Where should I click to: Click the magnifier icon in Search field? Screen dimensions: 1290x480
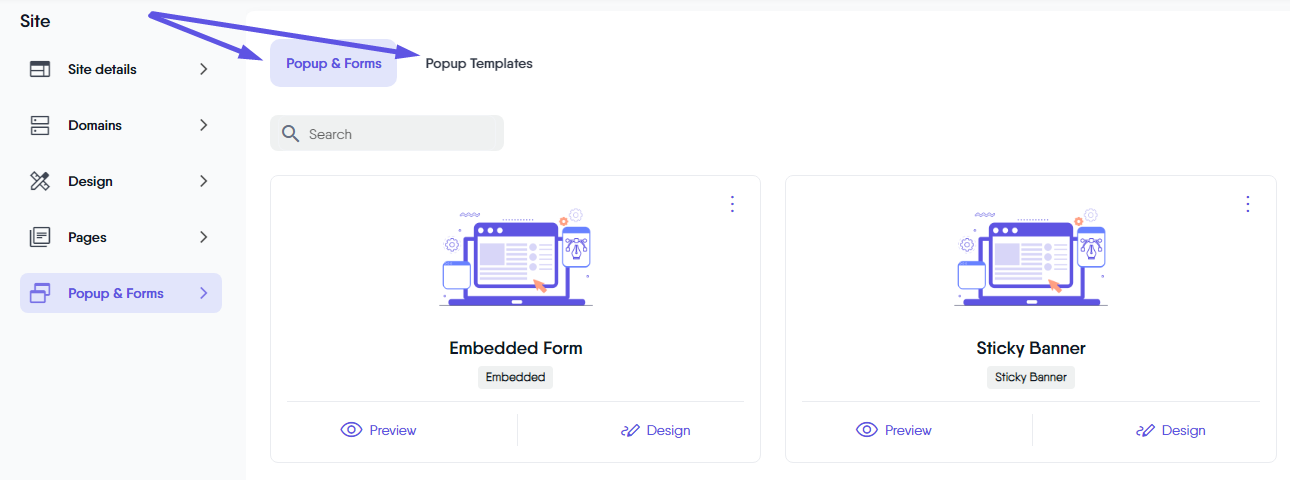pos(291,134)
